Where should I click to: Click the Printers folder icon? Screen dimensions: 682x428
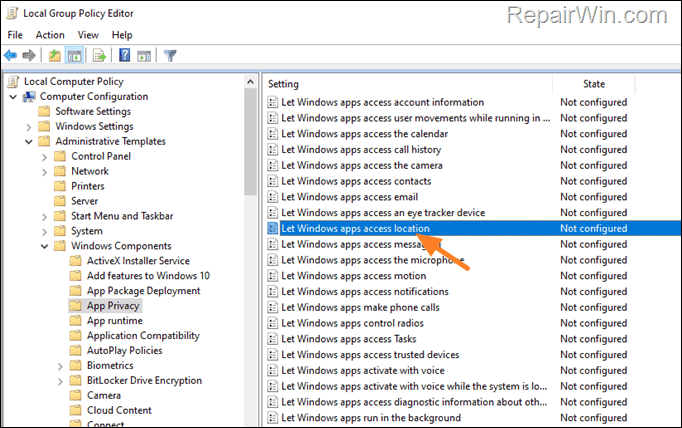[x=60, y=186]
